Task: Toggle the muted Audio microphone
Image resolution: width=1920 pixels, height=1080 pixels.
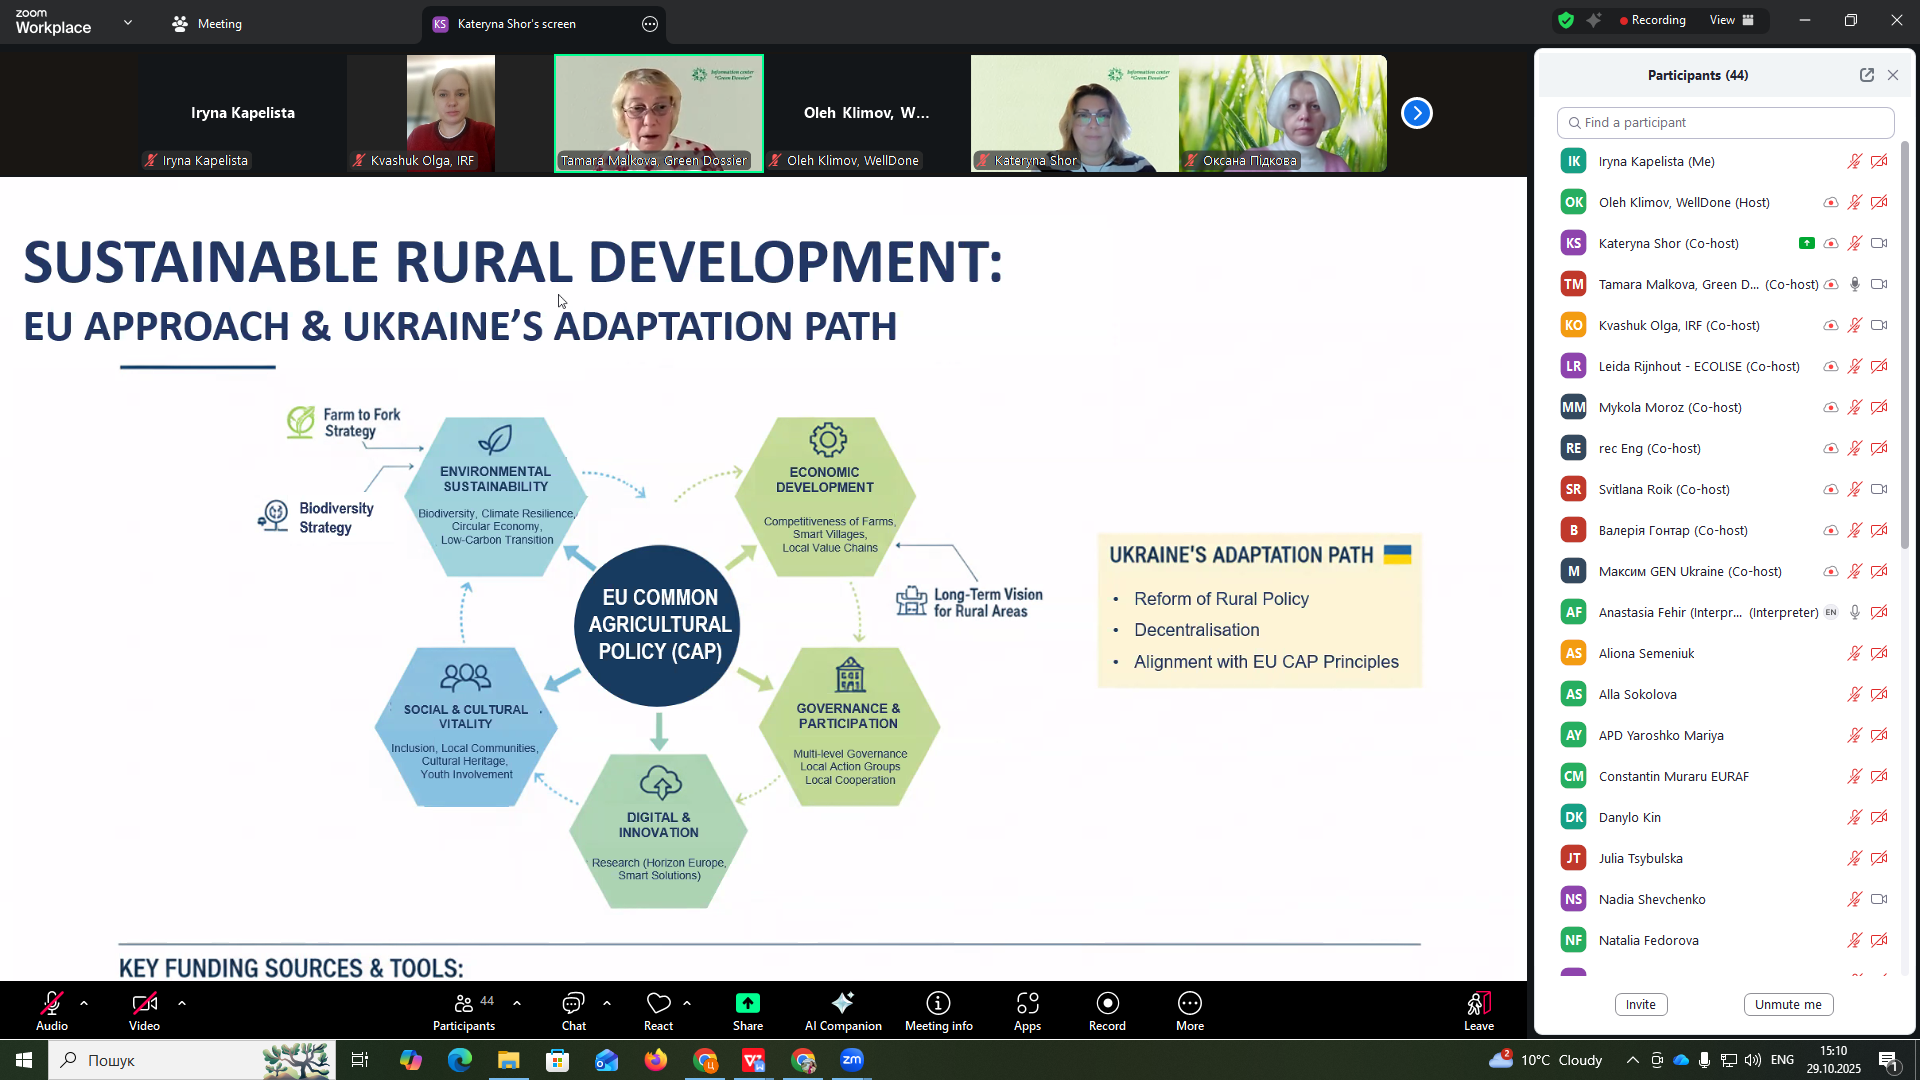Action: tap(52, 1004)
